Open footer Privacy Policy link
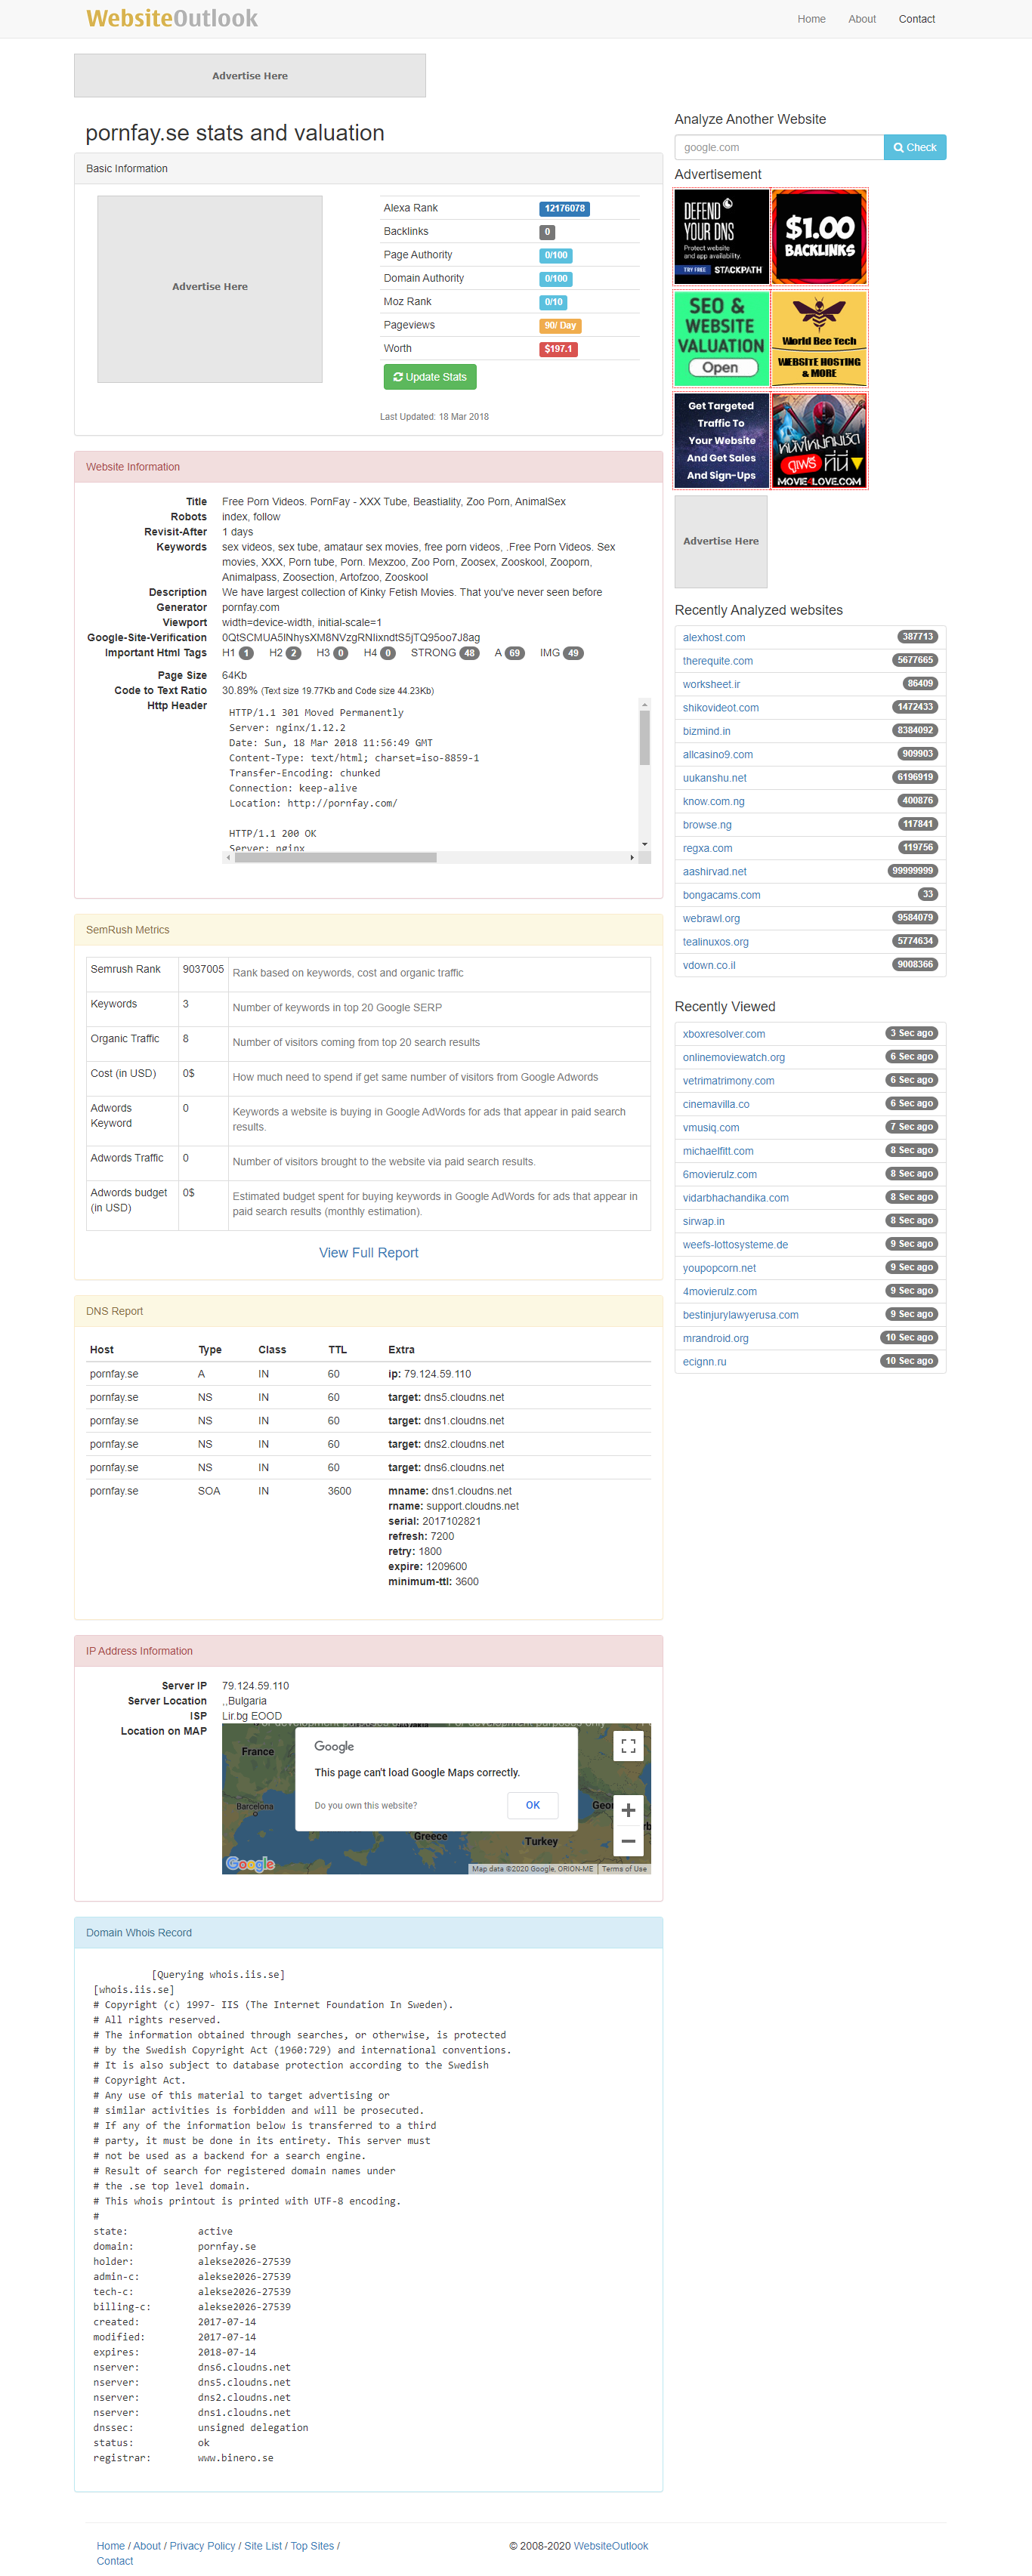The image size is (1032, 2576). click(x=203, y=2546)
